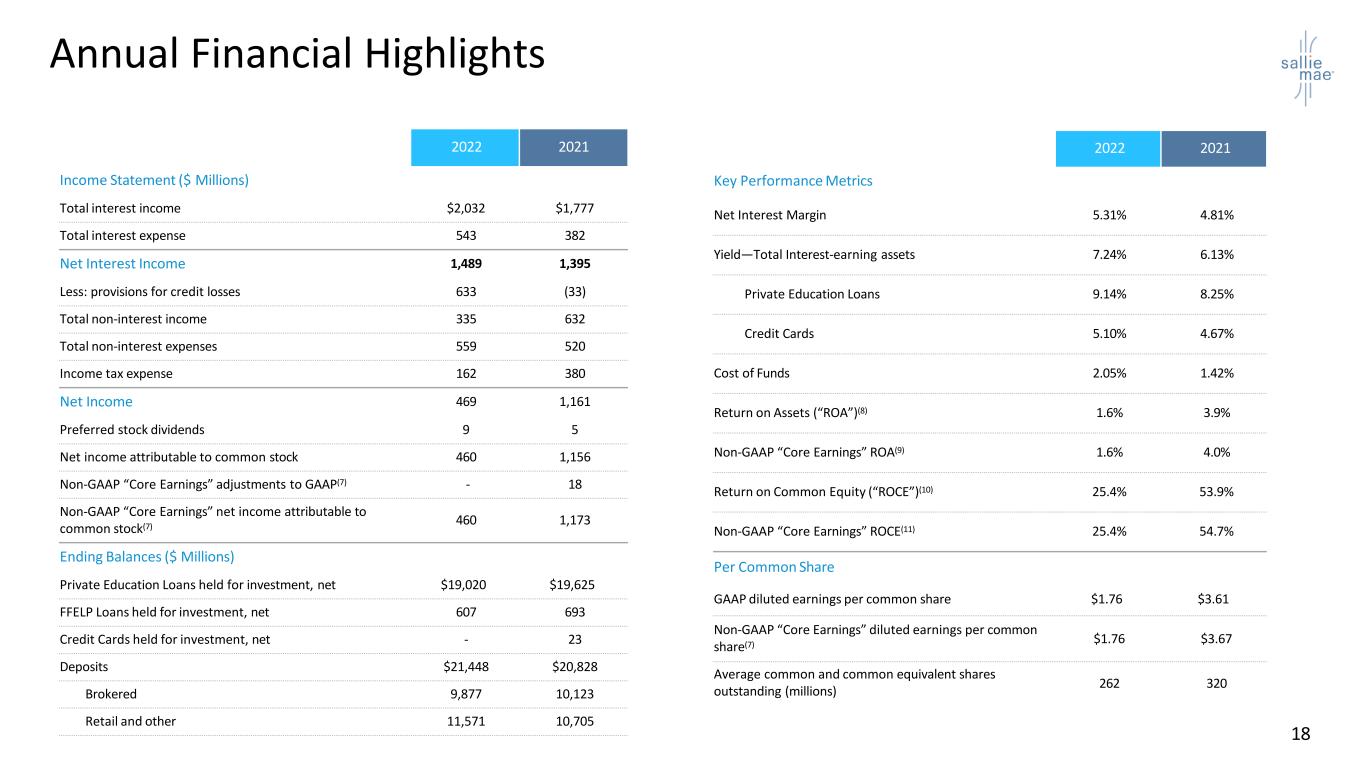Select the 2021 header above Key Performance Metrics
Viewport: 1365px width, 768px height.
coord(1214,149)
